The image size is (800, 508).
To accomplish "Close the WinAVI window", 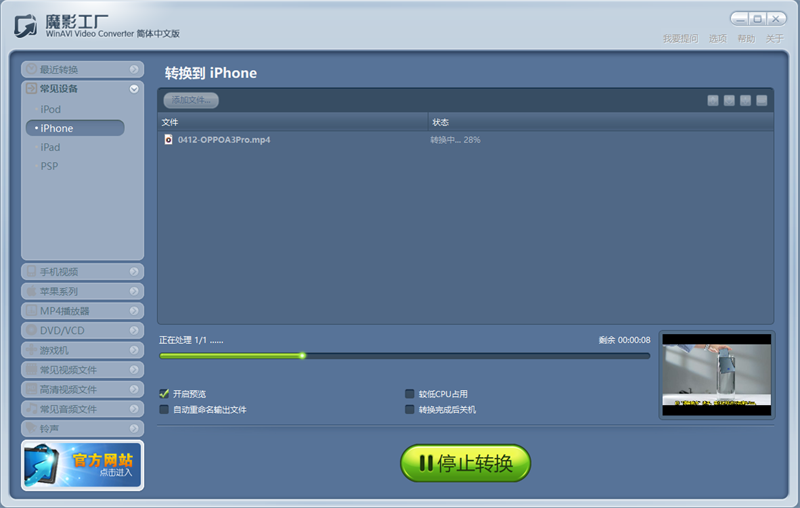I will (776, 19).
